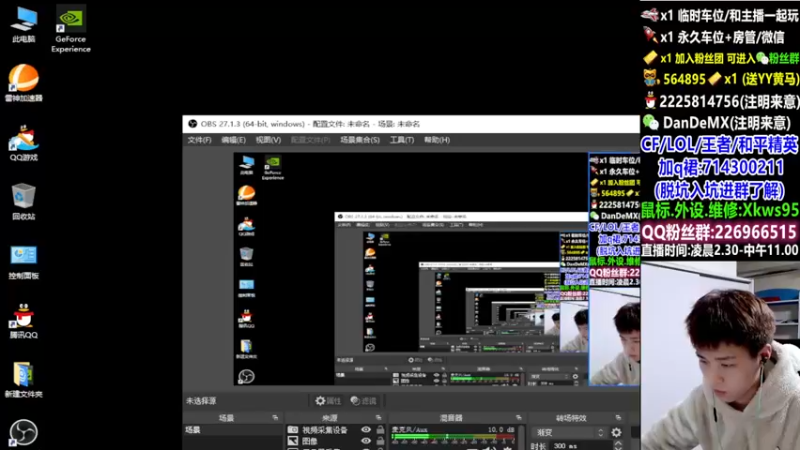Select the 图像 source row
Screen dimensions: 800x450
pos(335,441)
